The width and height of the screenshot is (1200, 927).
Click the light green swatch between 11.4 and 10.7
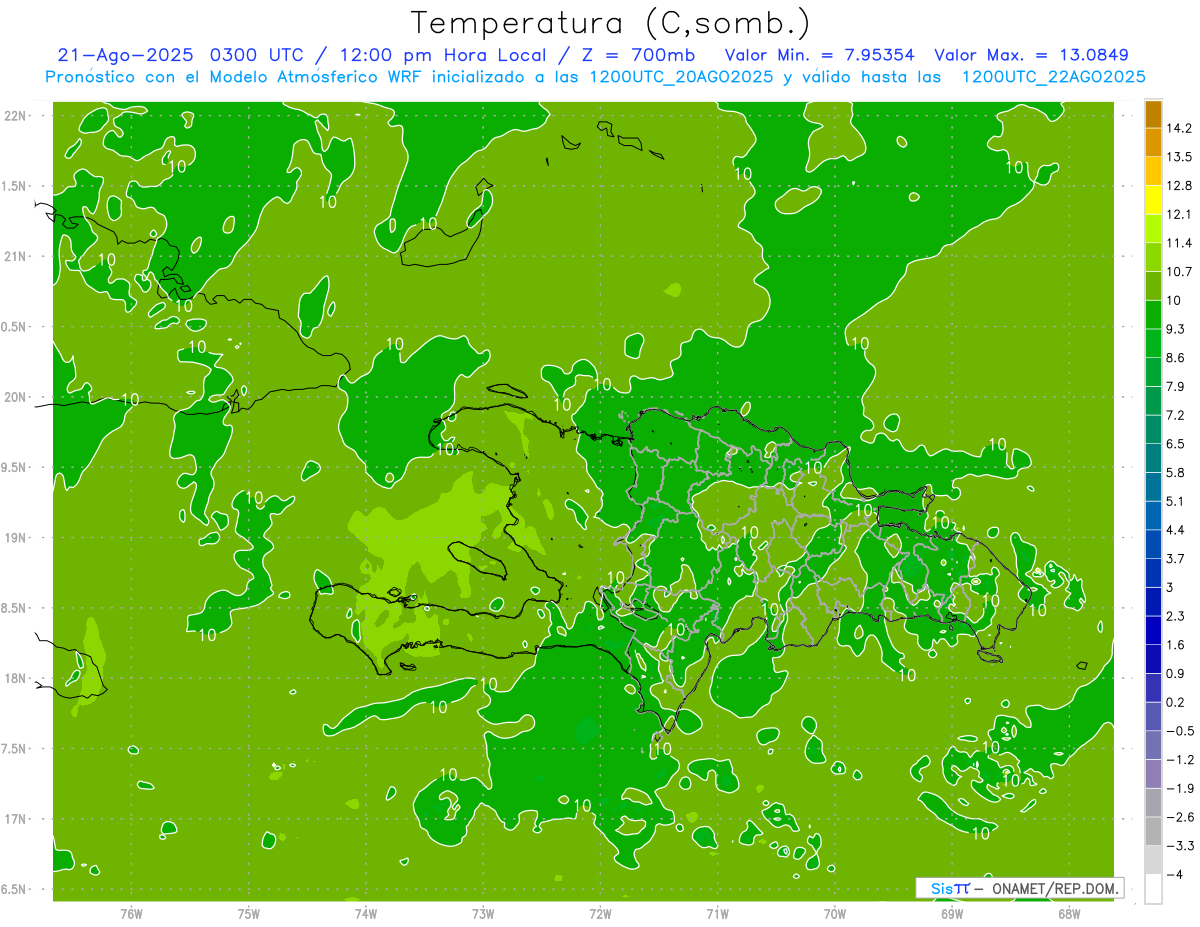tap(1153, 257)
